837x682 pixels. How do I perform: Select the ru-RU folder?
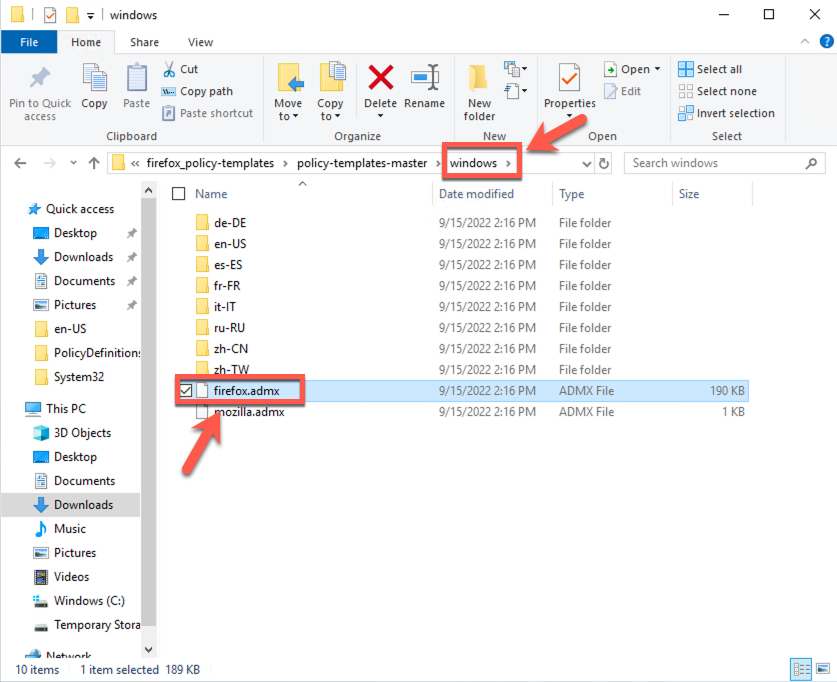229,328
